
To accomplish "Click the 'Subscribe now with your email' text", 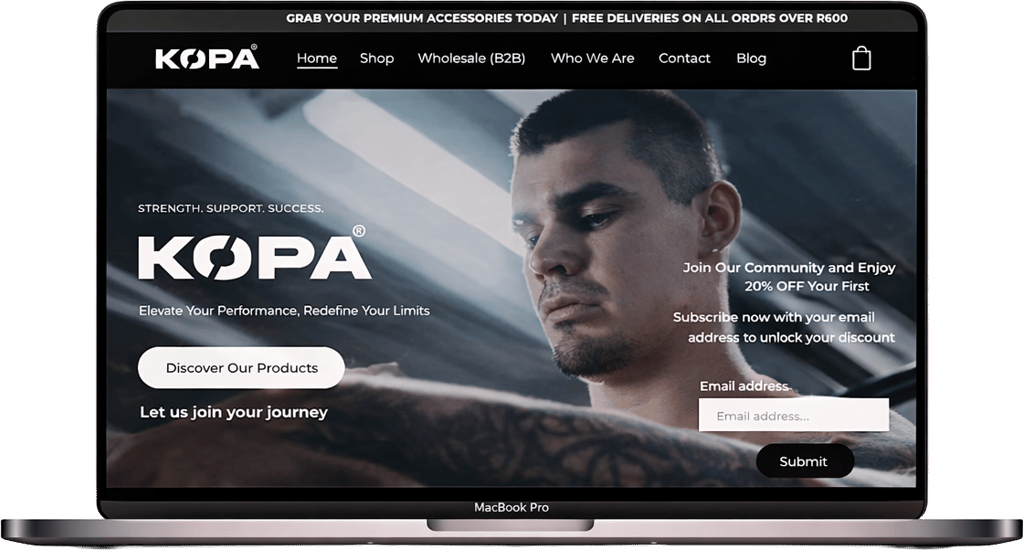I will coord(774,317).
